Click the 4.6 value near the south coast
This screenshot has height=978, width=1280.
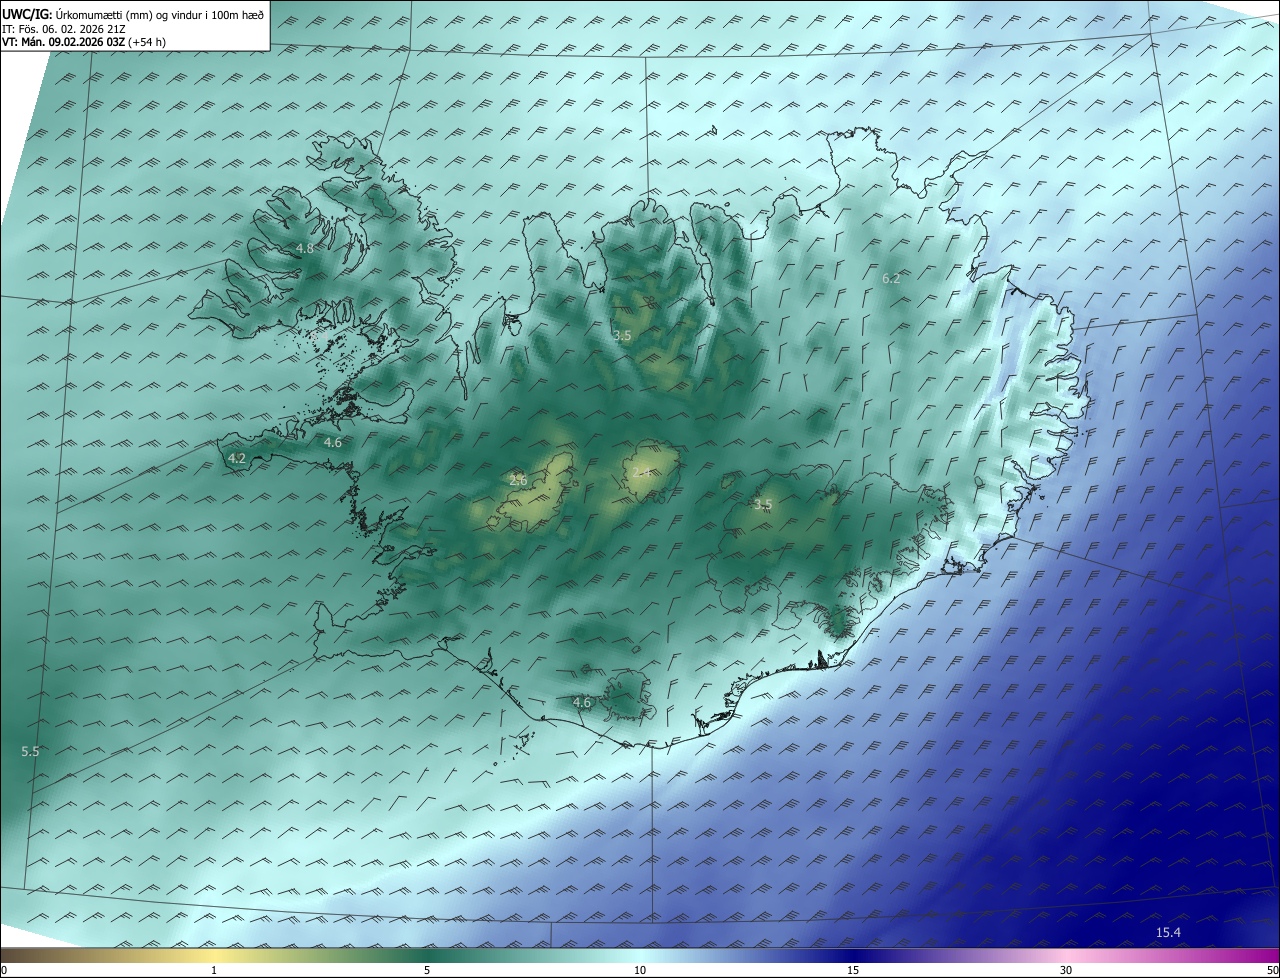coord(582,703)
